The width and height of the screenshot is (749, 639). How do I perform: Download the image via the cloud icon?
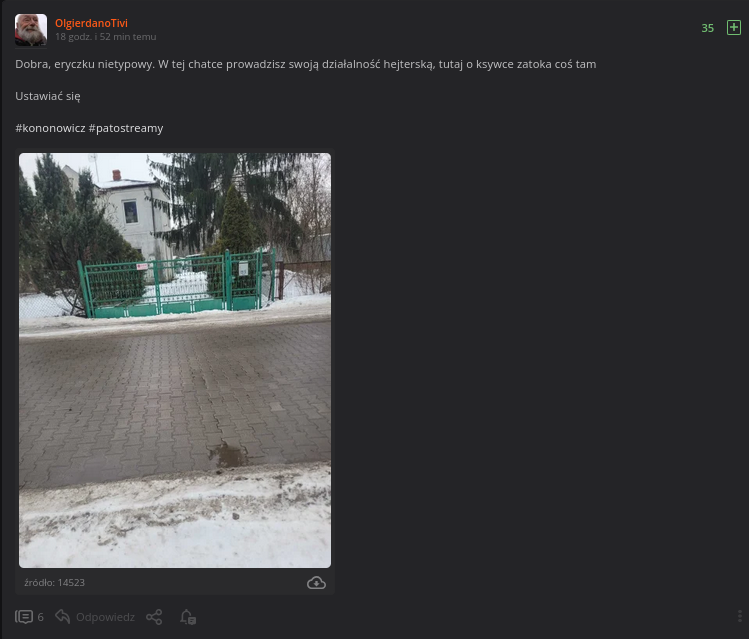316,583
